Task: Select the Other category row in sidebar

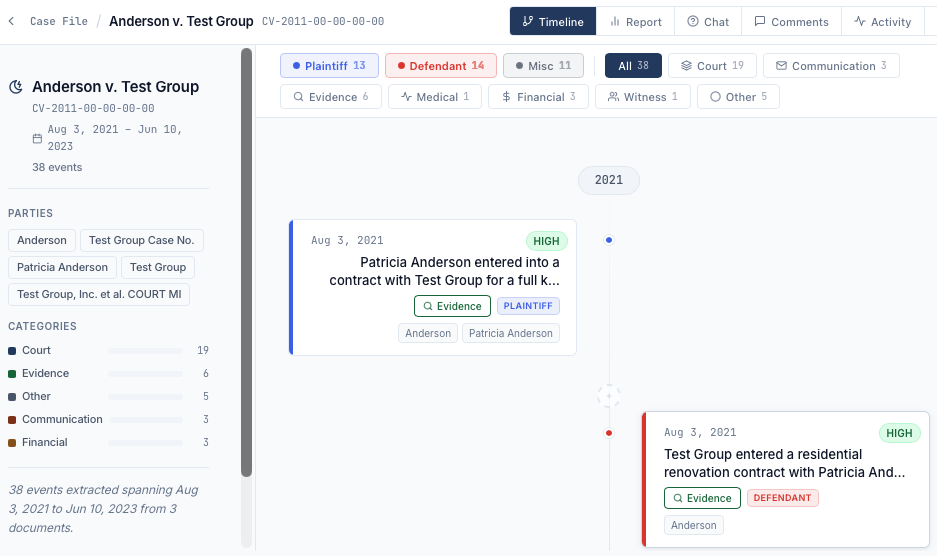Action: point(108,396)
